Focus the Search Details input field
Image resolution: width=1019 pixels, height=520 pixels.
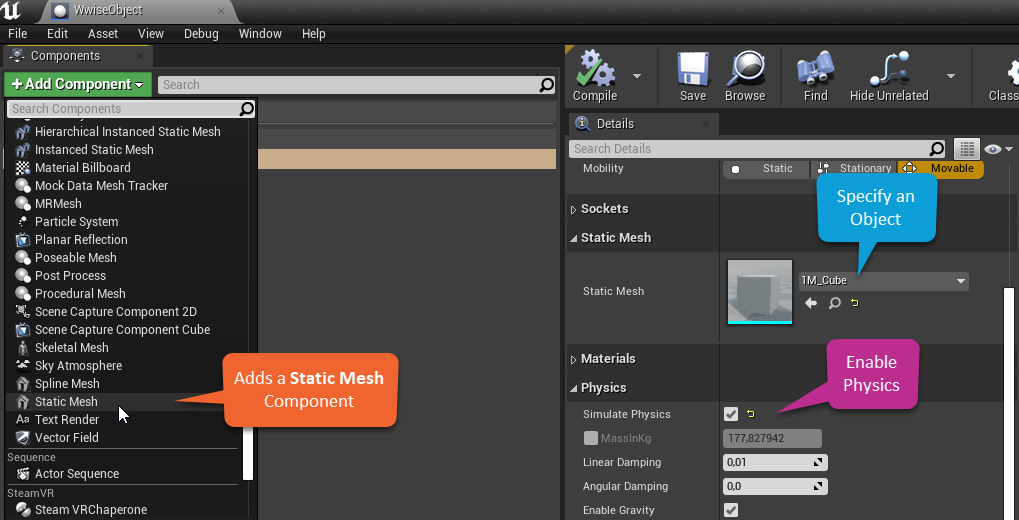point(757,149)
